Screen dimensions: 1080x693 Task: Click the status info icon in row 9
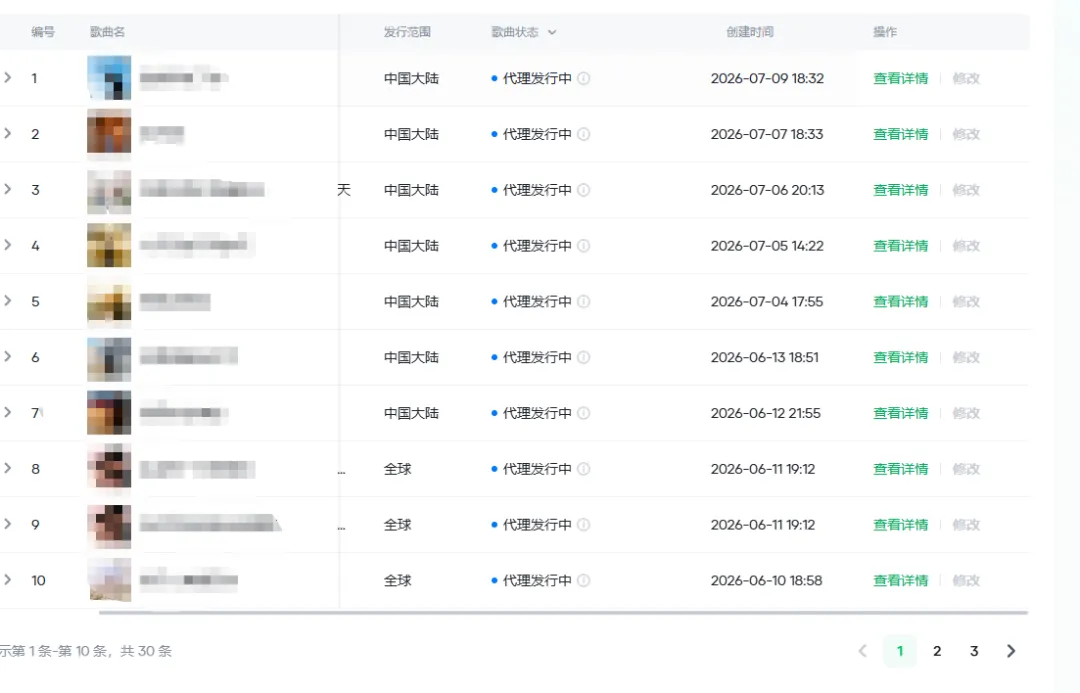(583, 525)
